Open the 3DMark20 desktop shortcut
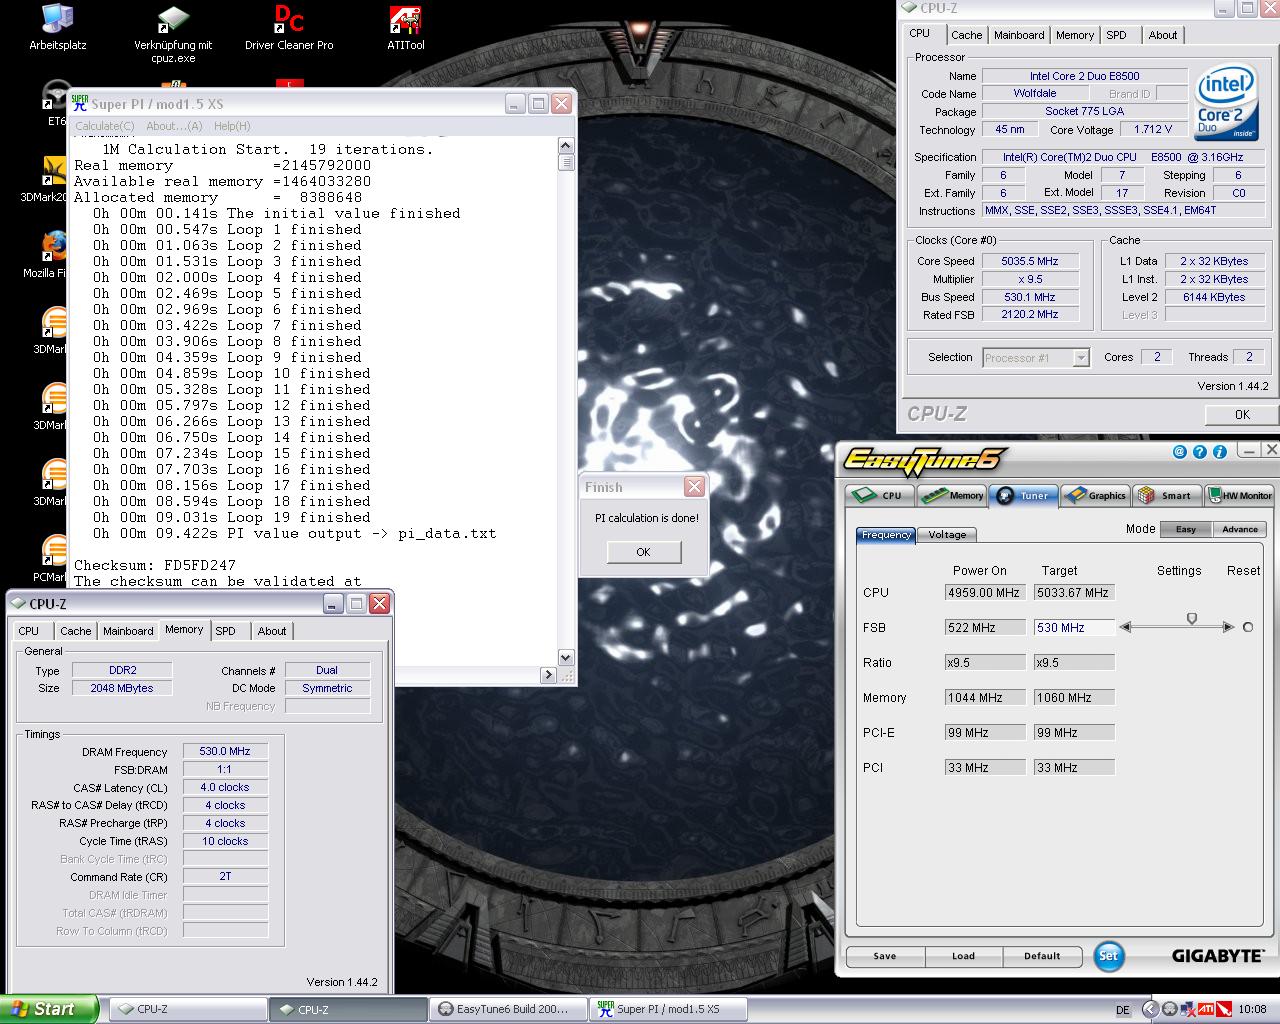 (x=52, y=179)
